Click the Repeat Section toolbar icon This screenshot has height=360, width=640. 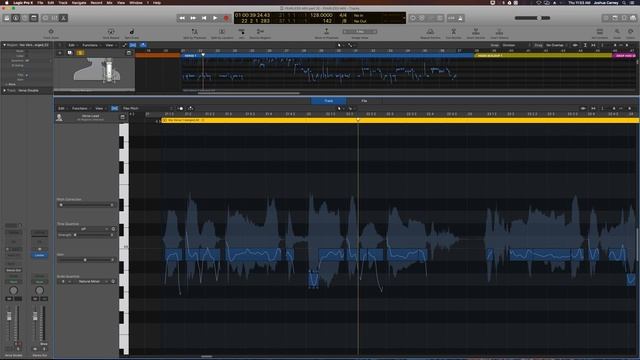430,33
